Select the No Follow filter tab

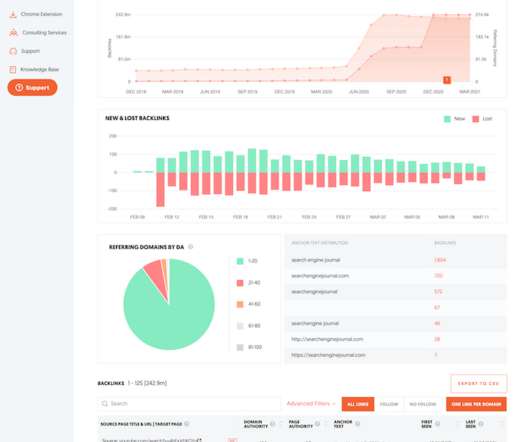pos(422,404)
